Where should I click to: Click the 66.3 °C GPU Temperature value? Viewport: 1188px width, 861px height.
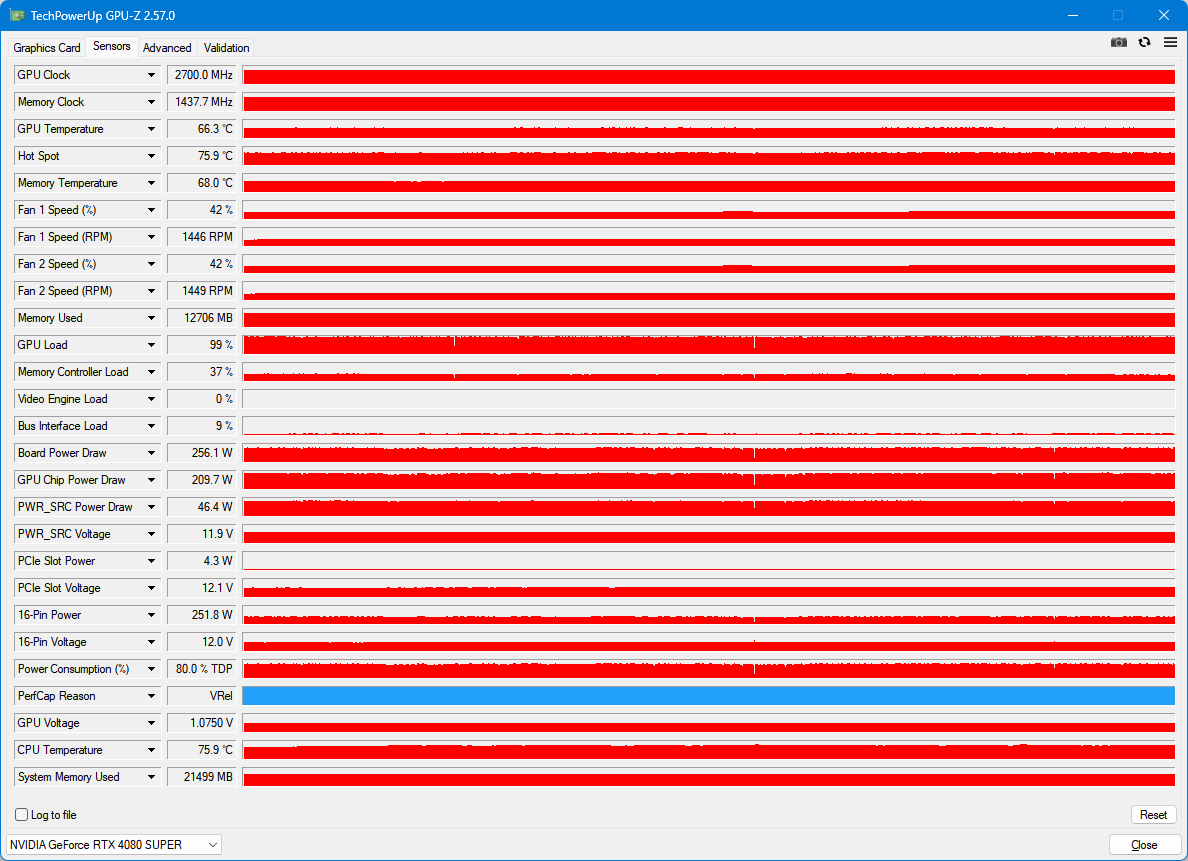point(202,129)
